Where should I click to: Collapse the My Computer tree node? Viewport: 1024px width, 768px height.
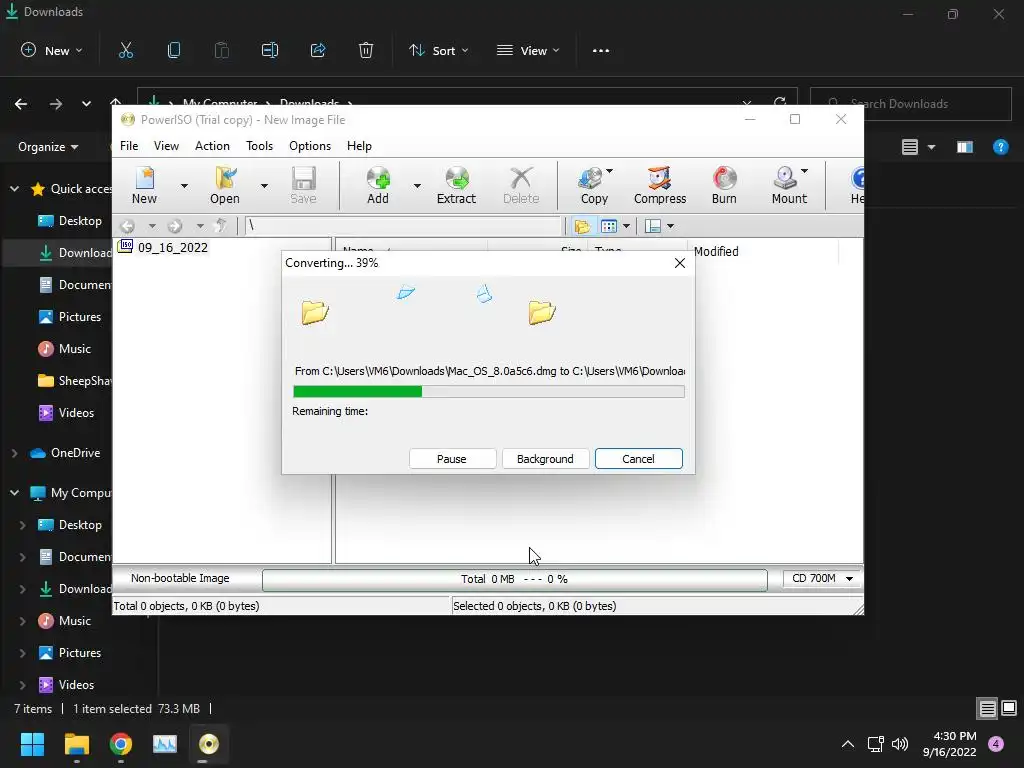coord(14,492)
